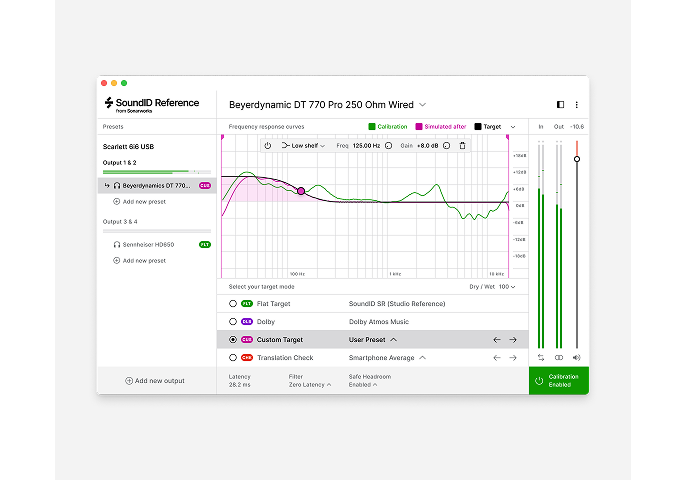
Task: Click the SoundID Reference logo
Action: point(151,105)
